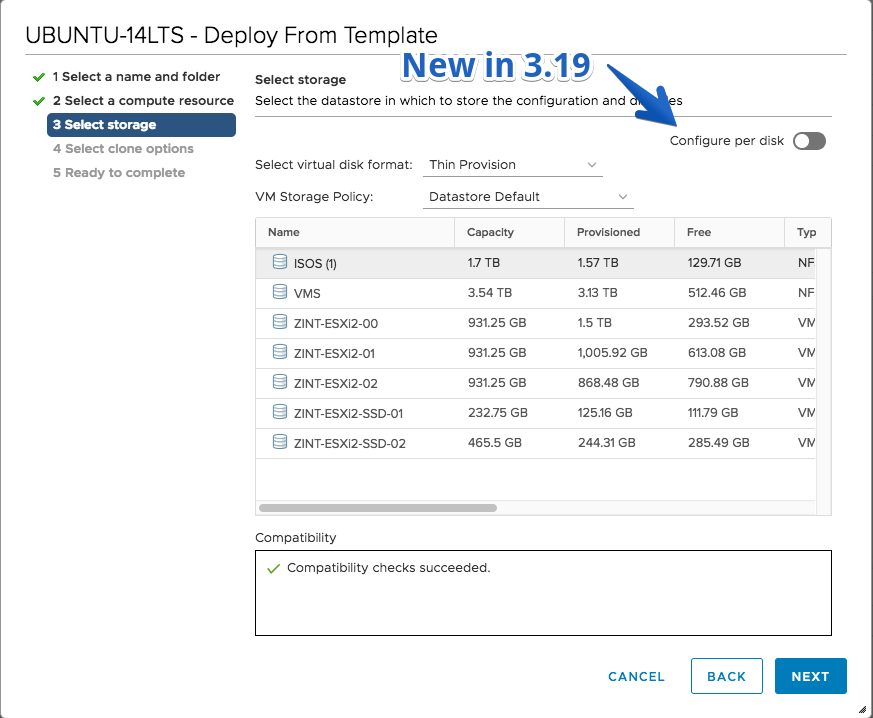Click the ZINT-ESXi2-00 datastore icon
This screenshot has width=873, height=718.
click(280, 322)
